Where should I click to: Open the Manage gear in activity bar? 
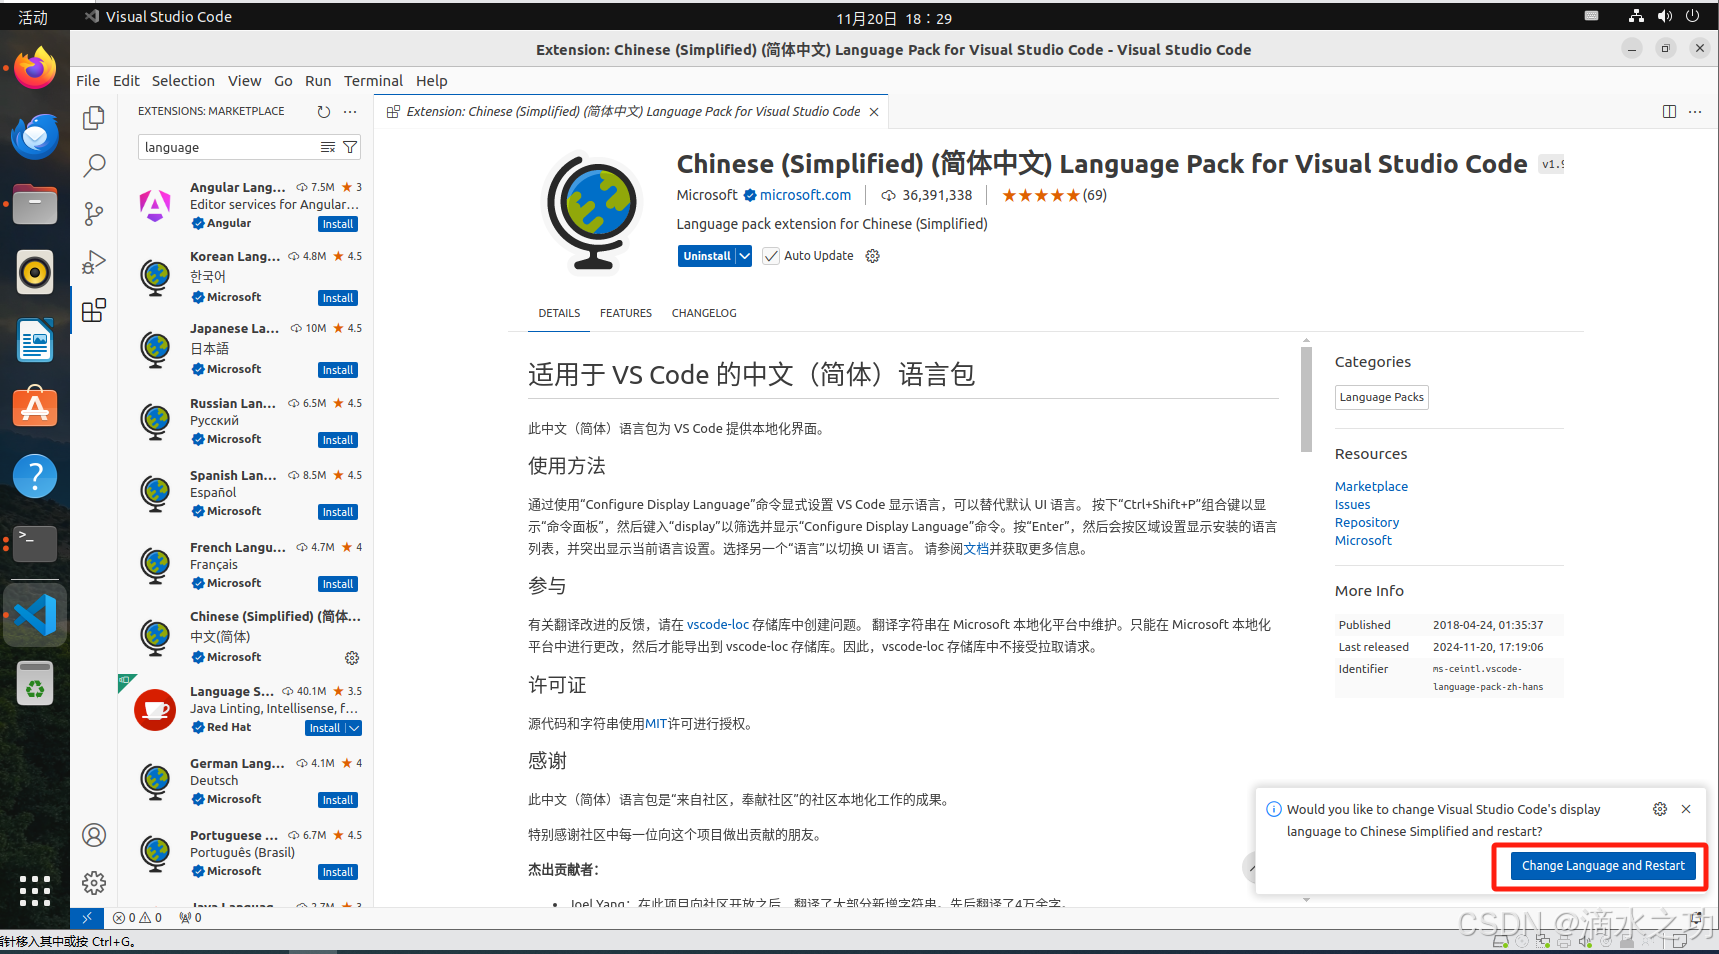pos(94,883)
